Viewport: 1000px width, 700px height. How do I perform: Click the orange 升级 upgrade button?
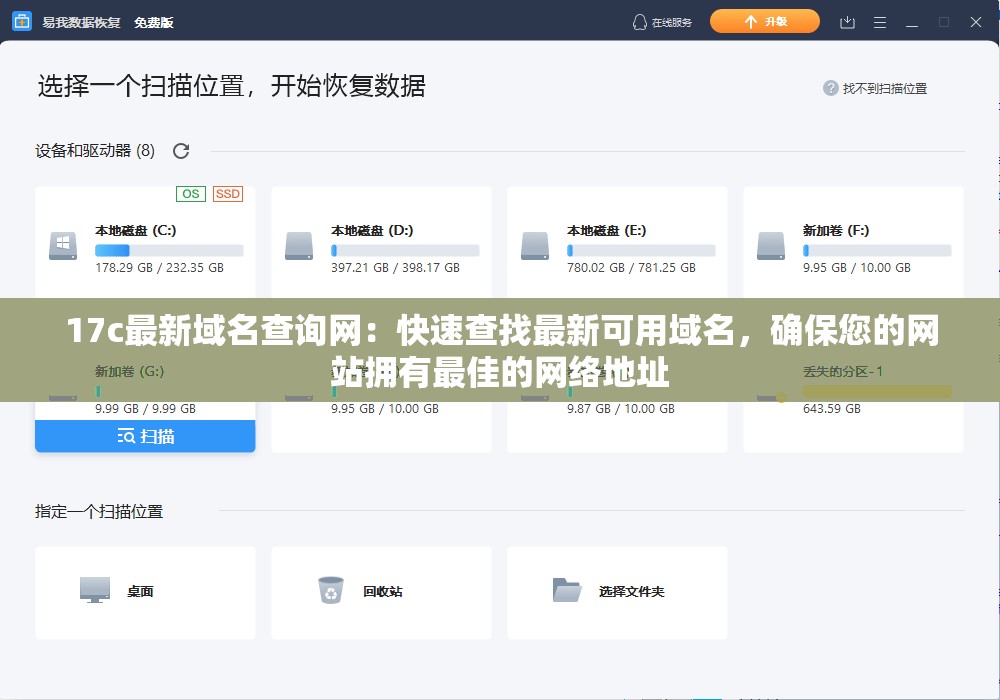tap(765, 20)
